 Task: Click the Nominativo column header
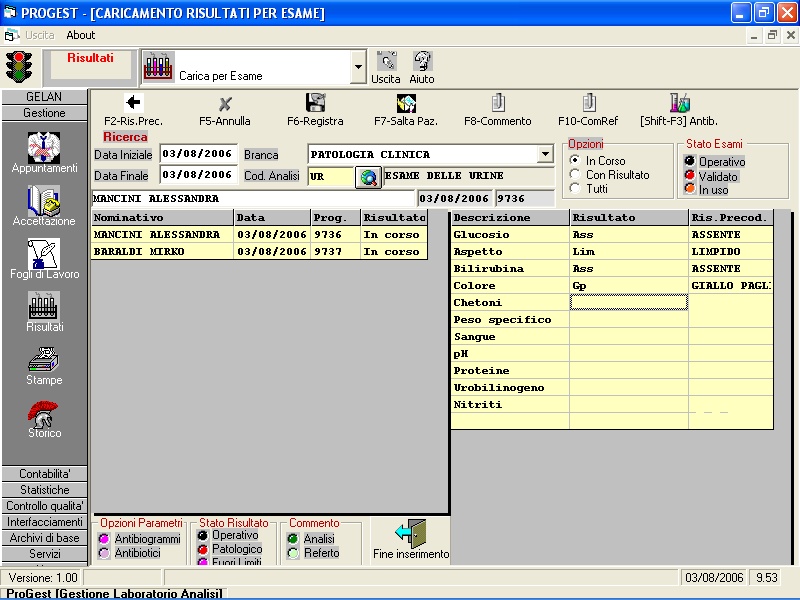162,217
